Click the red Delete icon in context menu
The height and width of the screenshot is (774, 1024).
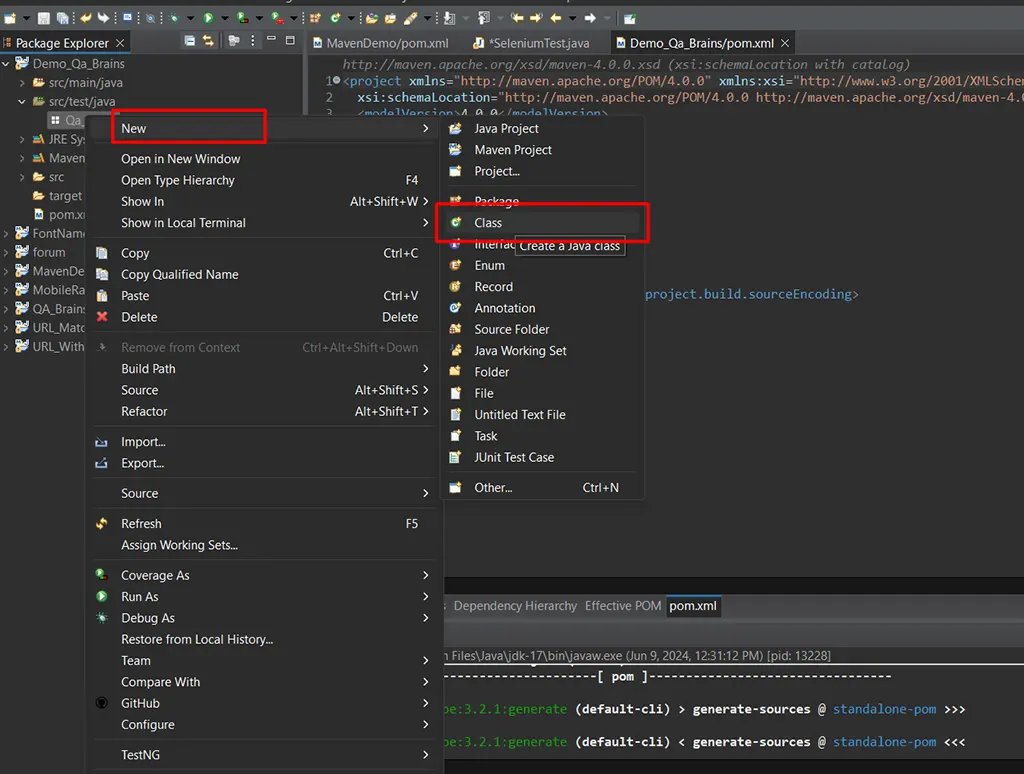click(104, 317)
